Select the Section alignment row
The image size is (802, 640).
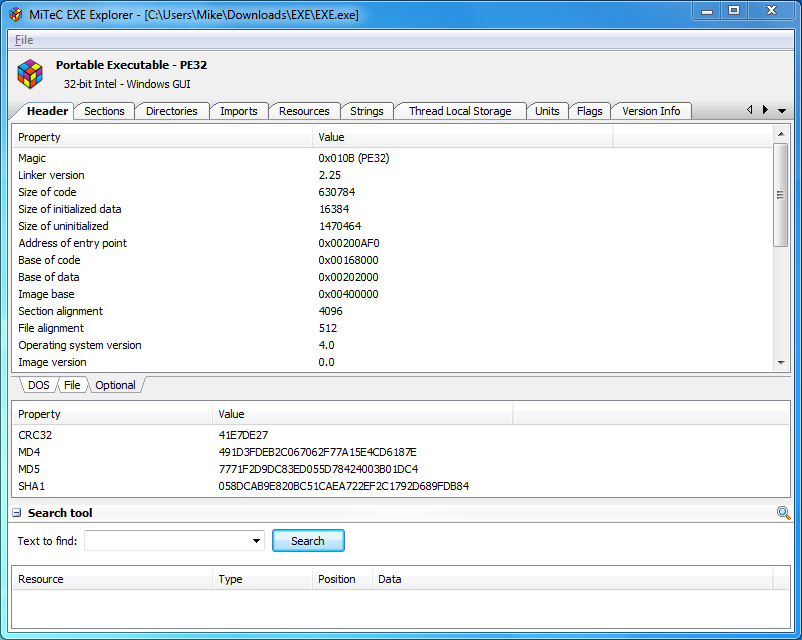(392, 311)
